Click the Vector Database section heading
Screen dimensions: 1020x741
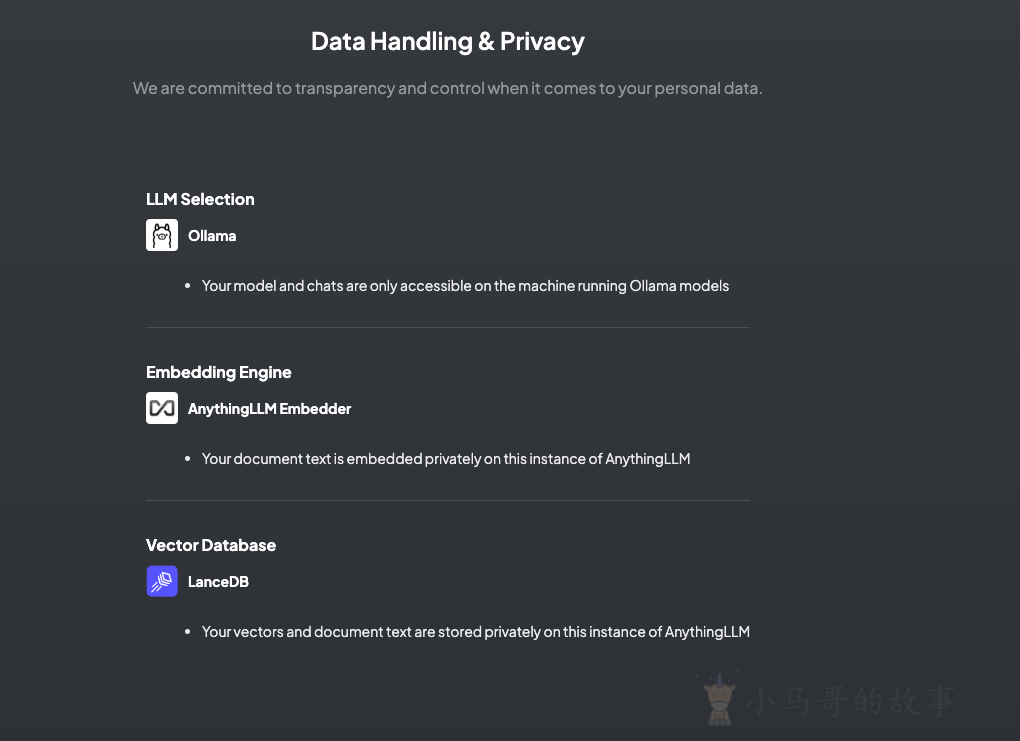coord(211,545)
